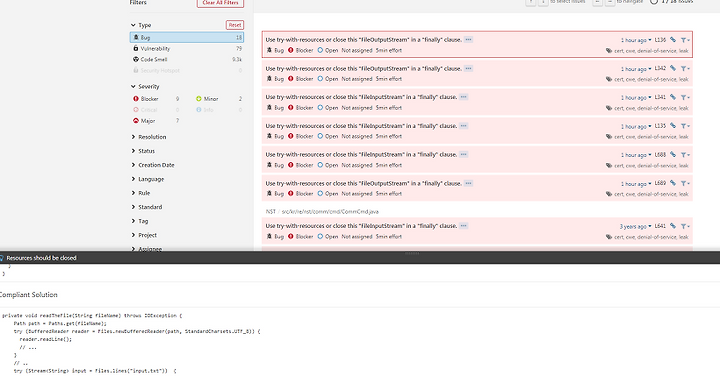Screen dimensions: 720x376
Task: Expand the Status filter section
Action: click(143, 151)
